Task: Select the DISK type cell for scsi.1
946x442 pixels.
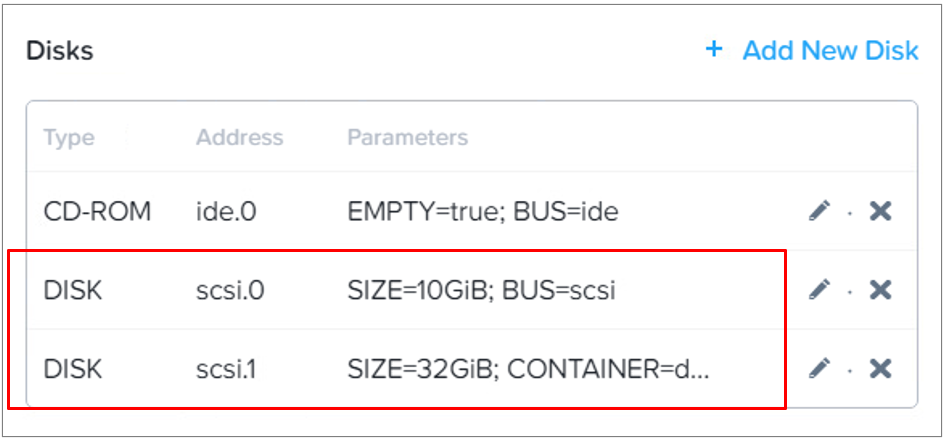Action: (x=72, y=369)
